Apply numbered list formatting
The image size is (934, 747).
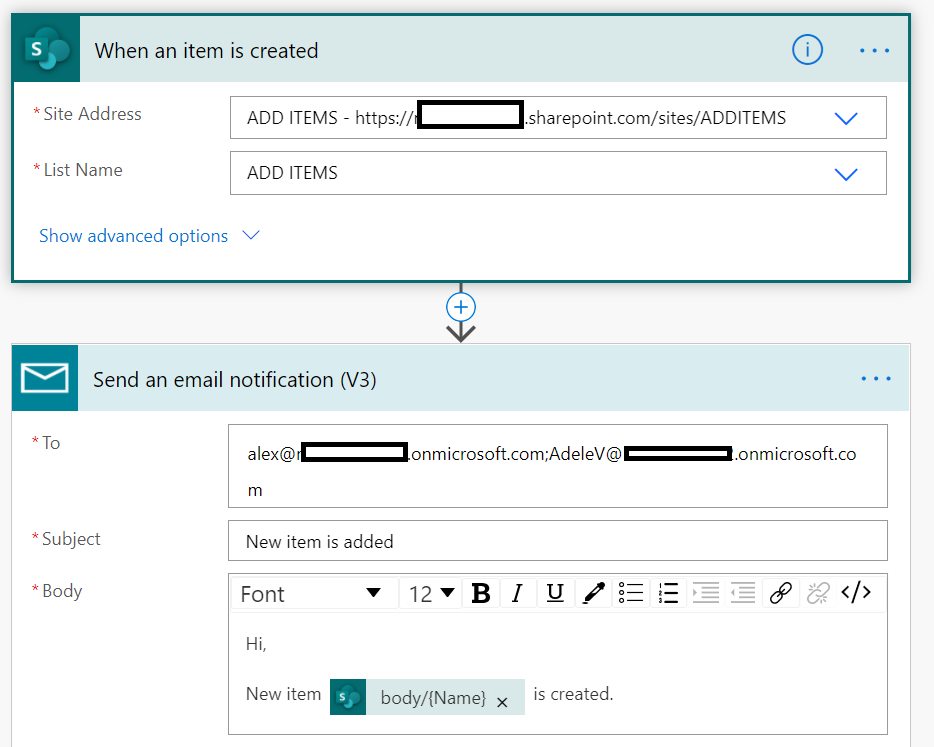(x=668, y=593)
